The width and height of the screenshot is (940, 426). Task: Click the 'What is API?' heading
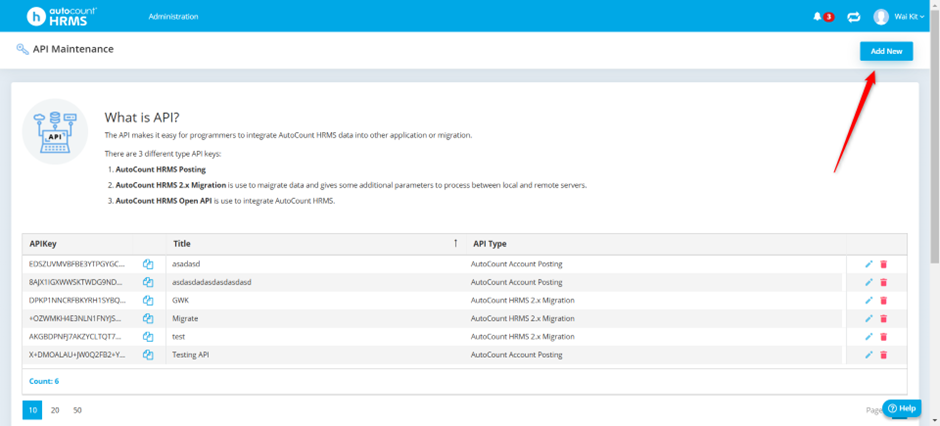click(141, 117)
